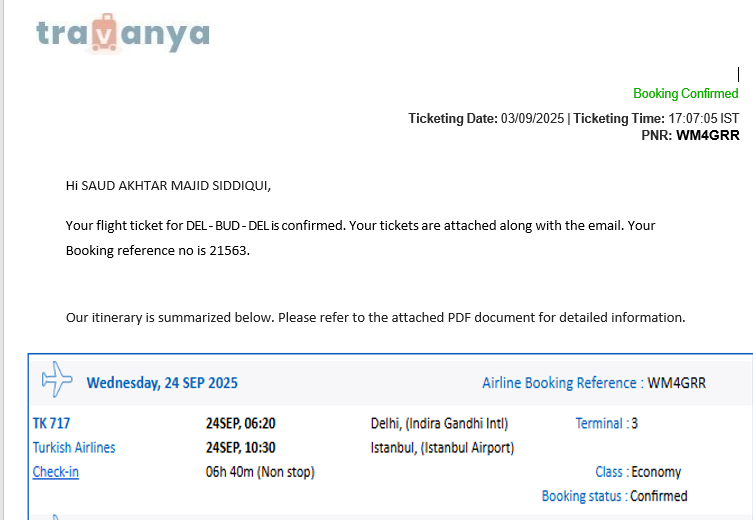The image size is (753, 520).
Task: Click the departure time 24SEP, 06:20
Action: click(241, 423)
